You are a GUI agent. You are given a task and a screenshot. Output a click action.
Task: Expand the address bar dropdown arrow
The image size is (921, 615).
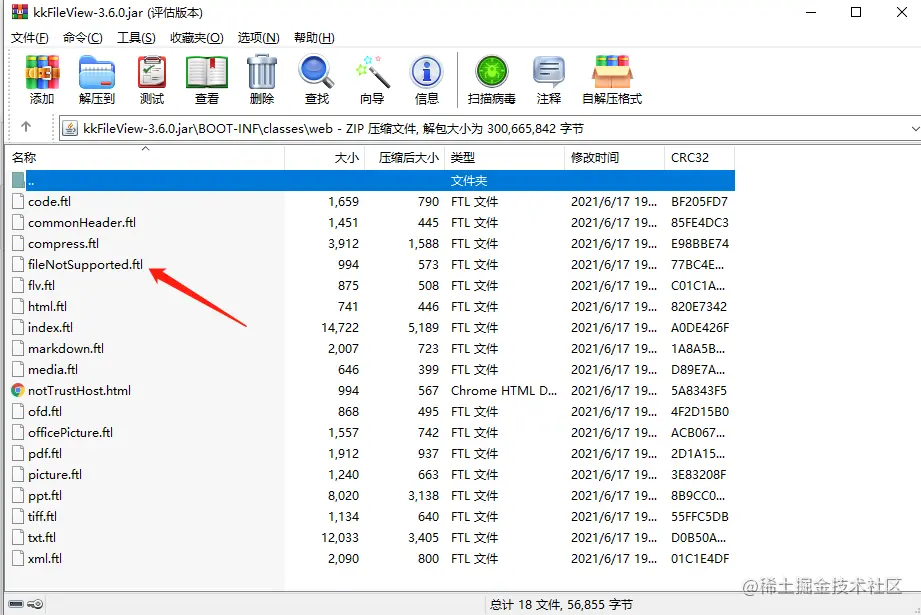click(915, 129)
